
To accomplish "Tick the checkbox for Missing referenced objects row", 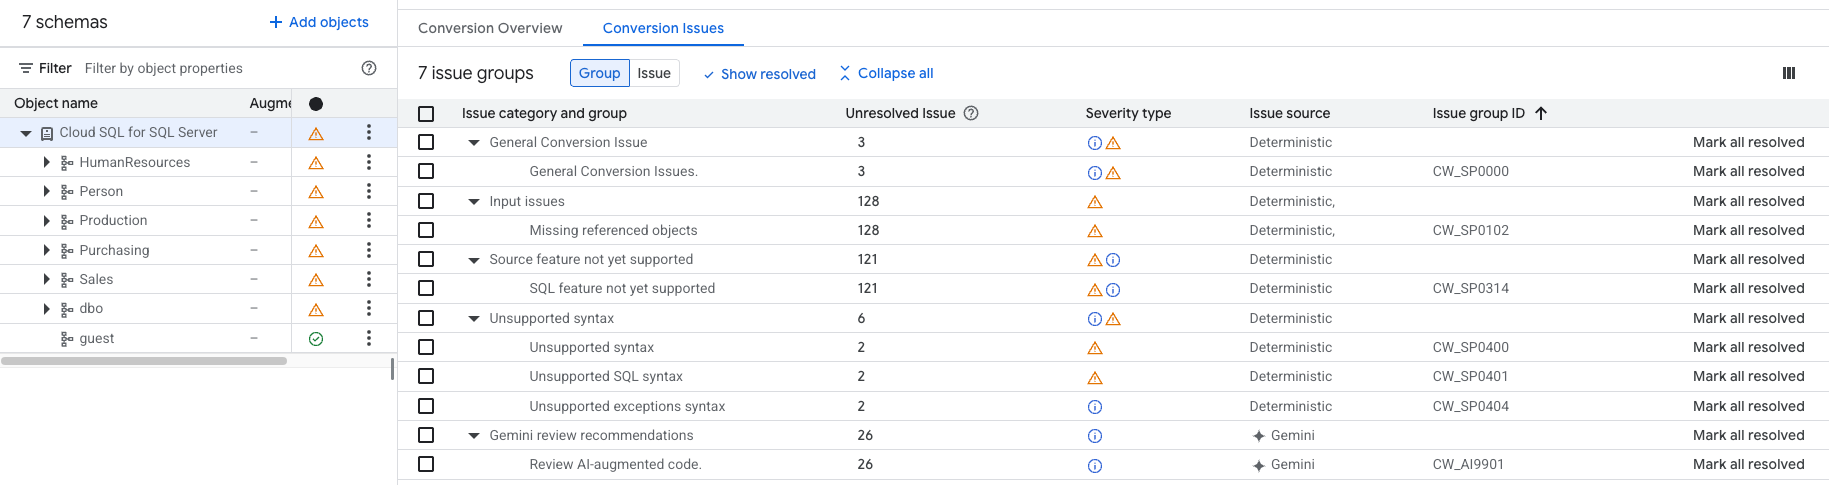I will (x=426, y=230).
